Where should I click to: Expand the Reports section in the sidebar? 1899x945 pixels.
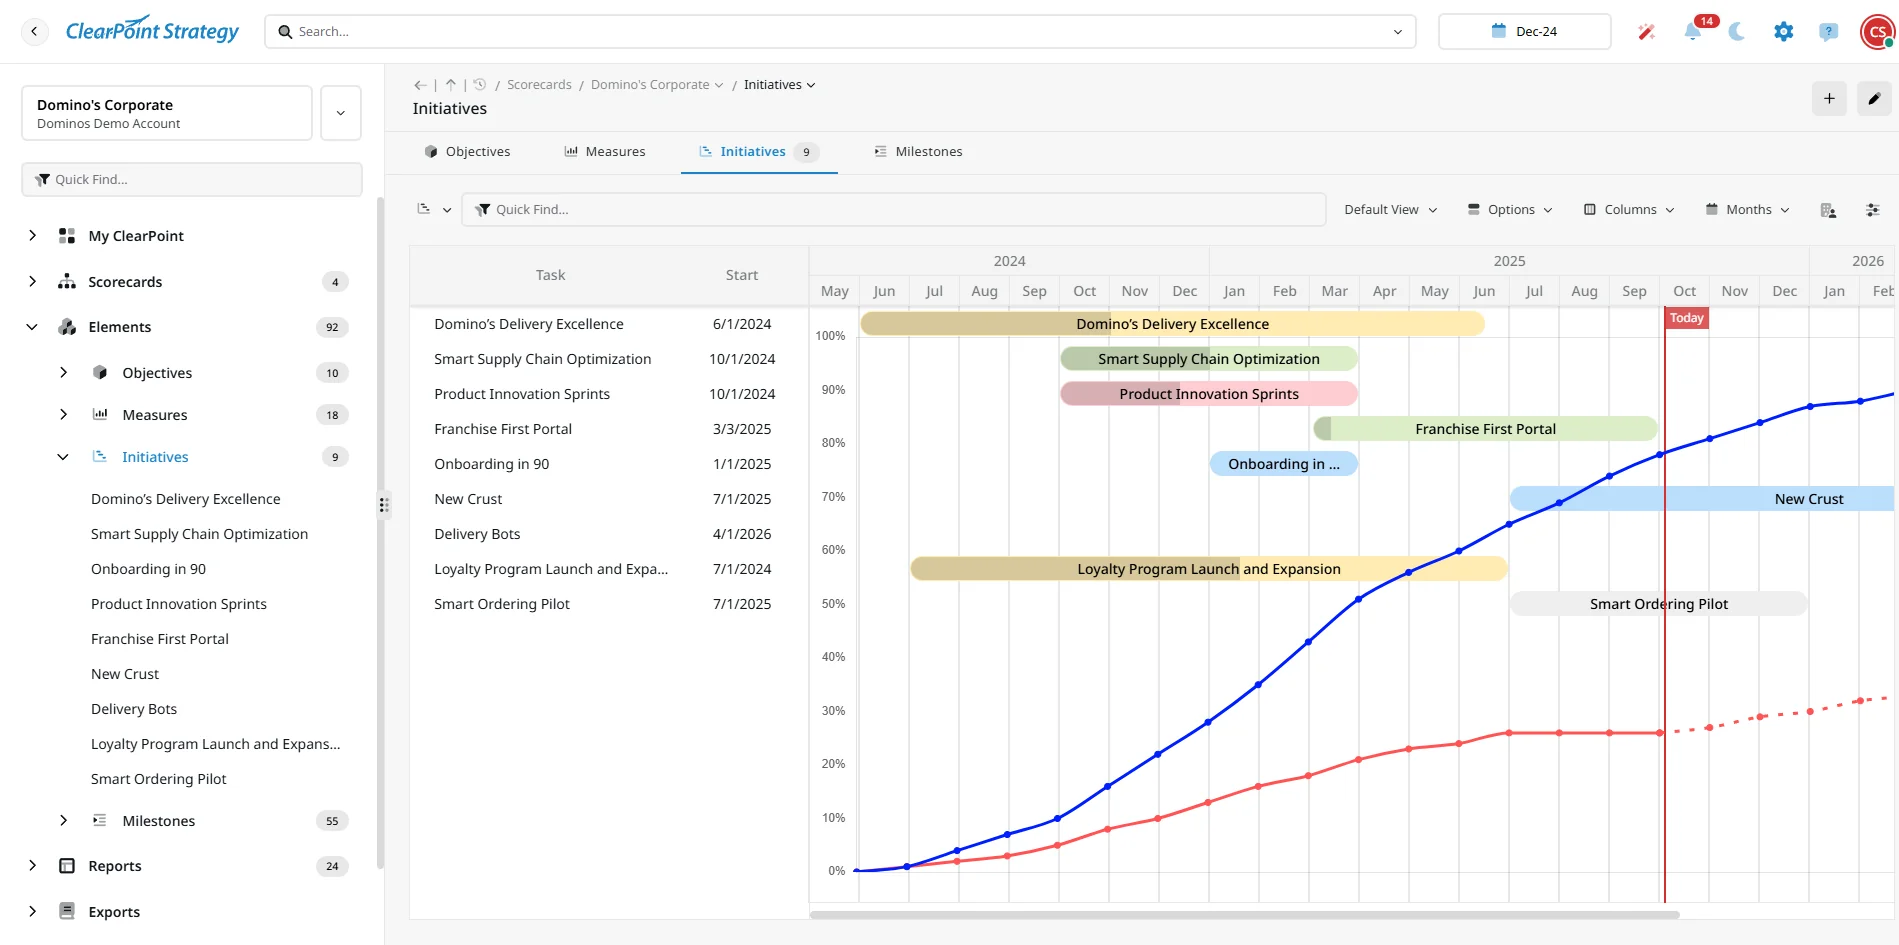(31, 866)
